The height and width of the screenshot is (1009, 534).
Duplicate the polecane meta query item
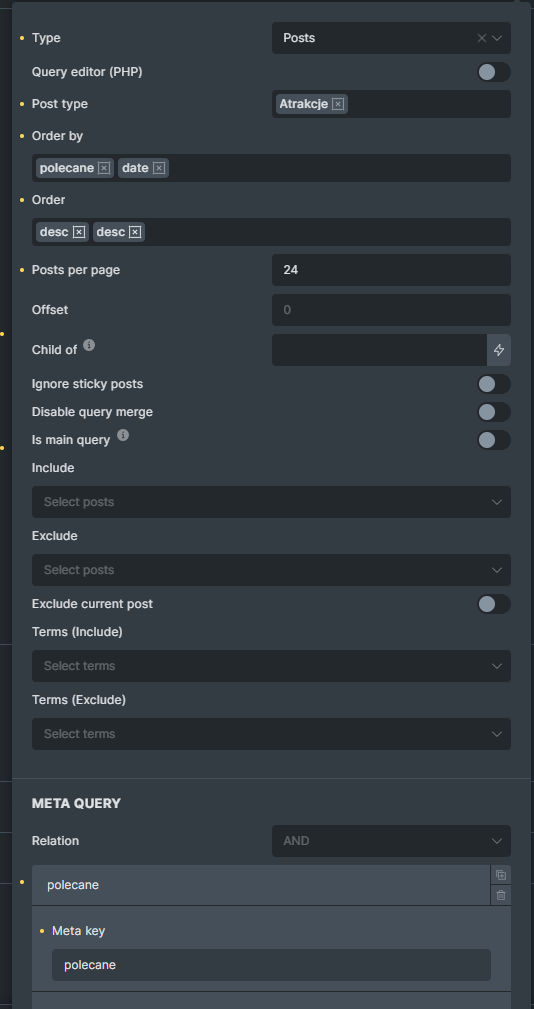point(501,875)
